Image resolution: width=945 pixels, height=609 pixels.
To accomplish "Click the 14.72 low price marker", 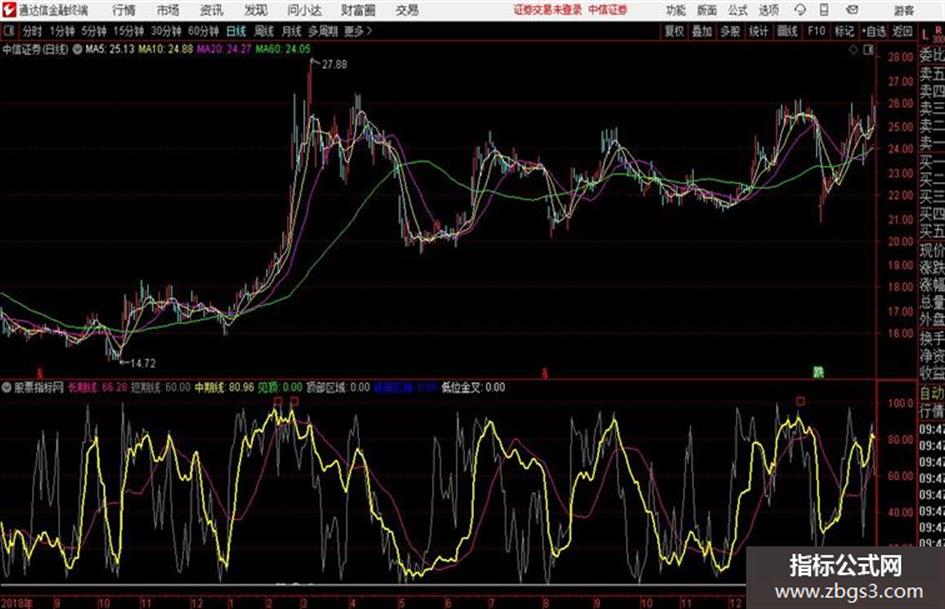I will click(x=143, y=364).
